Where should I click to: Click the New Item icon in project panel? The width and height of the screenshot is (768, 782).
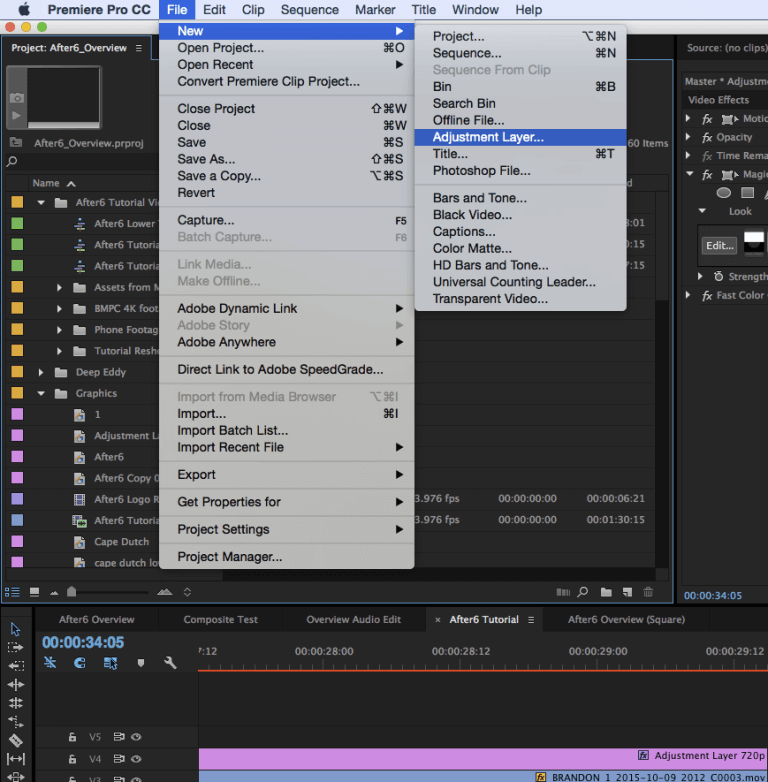point(627,592)
